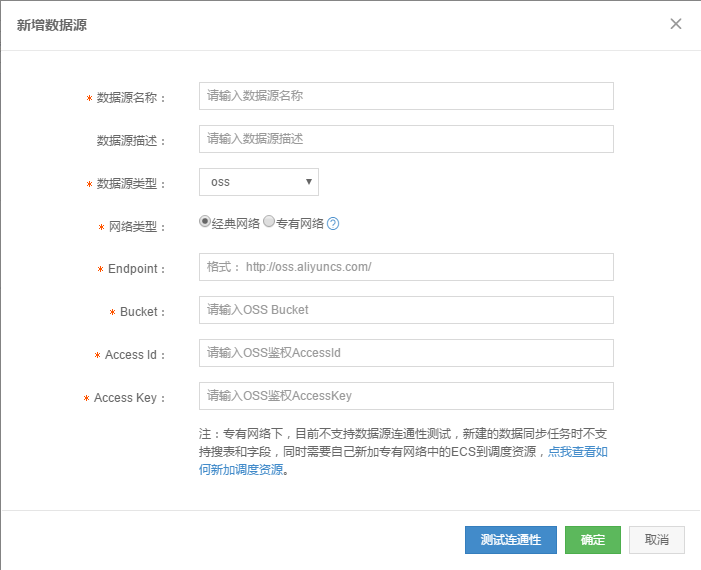The width and height of the screenshot is (701, 570).
Task: Select the 专有网络 radio button
Action: click(x=269, y=221)
